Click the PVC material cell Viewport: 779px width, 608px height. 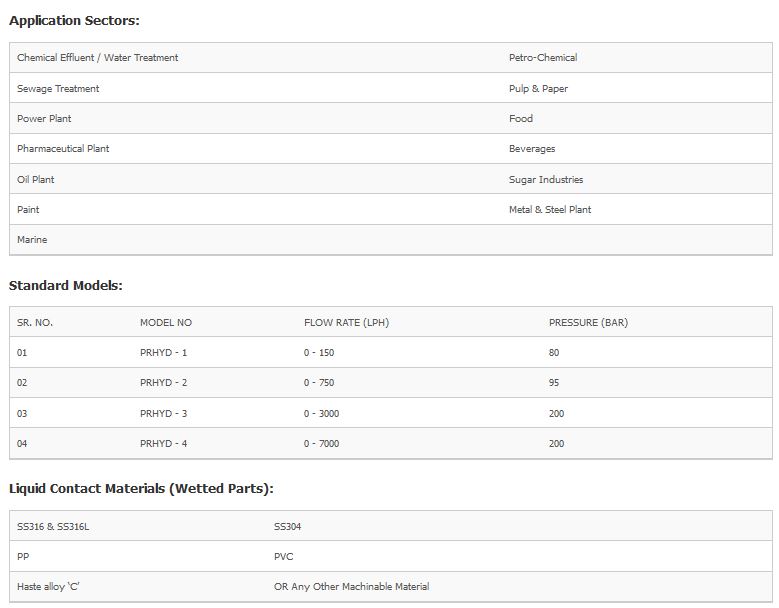coord(283,557)
